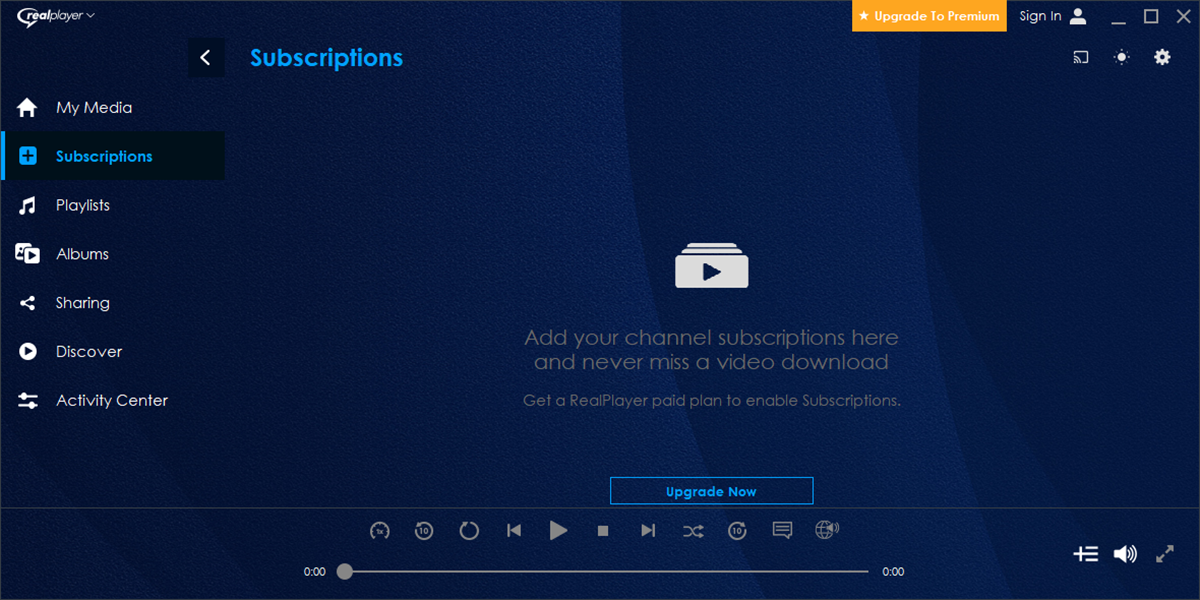1200x600 pixels.
Task: Click the globe audio language icon
Action: pos(826,531)
